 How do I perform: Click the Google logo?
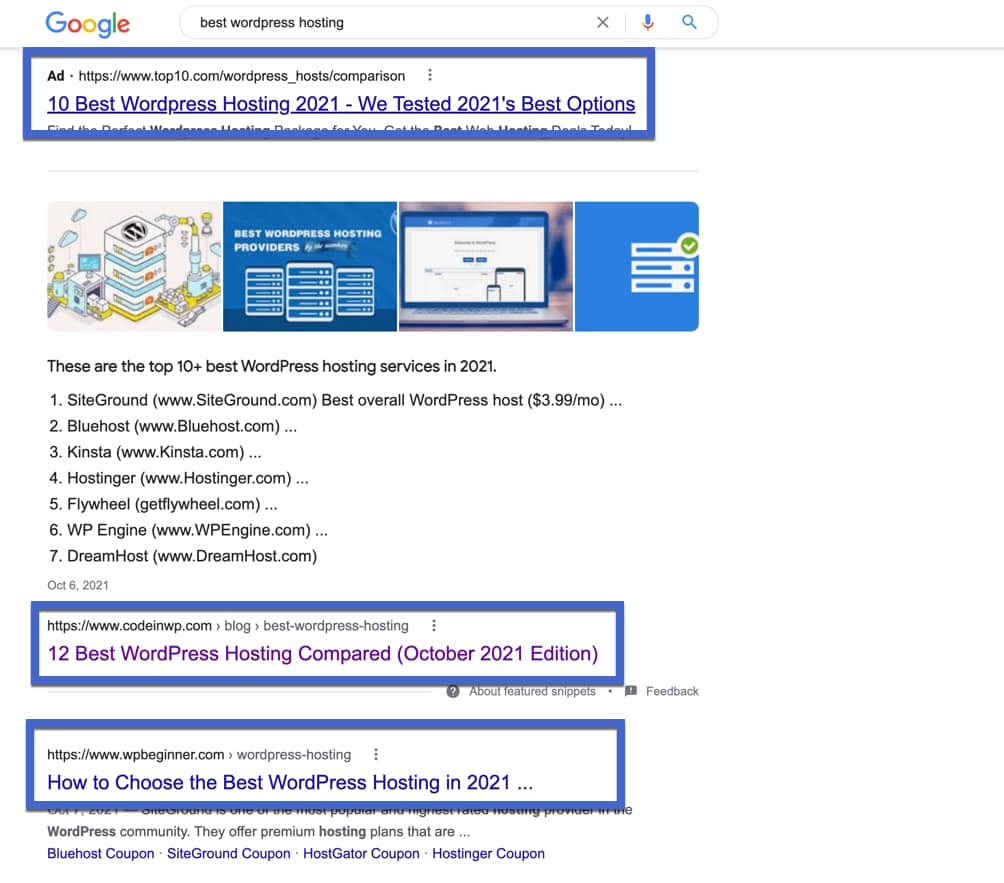(x=87, y=24)
